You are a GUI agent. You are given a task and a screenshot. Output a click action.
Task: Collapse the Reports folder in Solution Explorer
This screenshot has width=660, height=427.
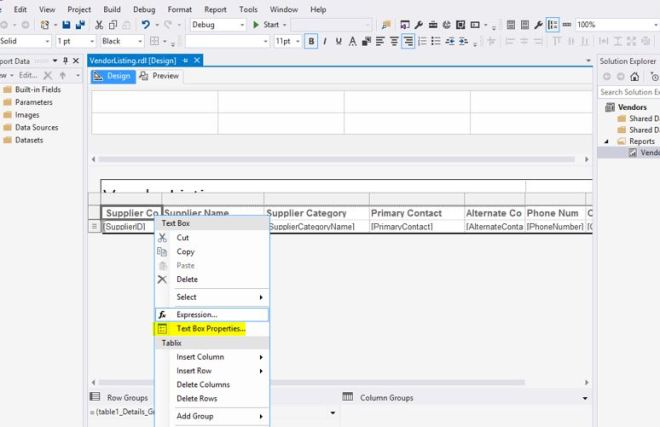pyautogui.click(x=605, y=141)
